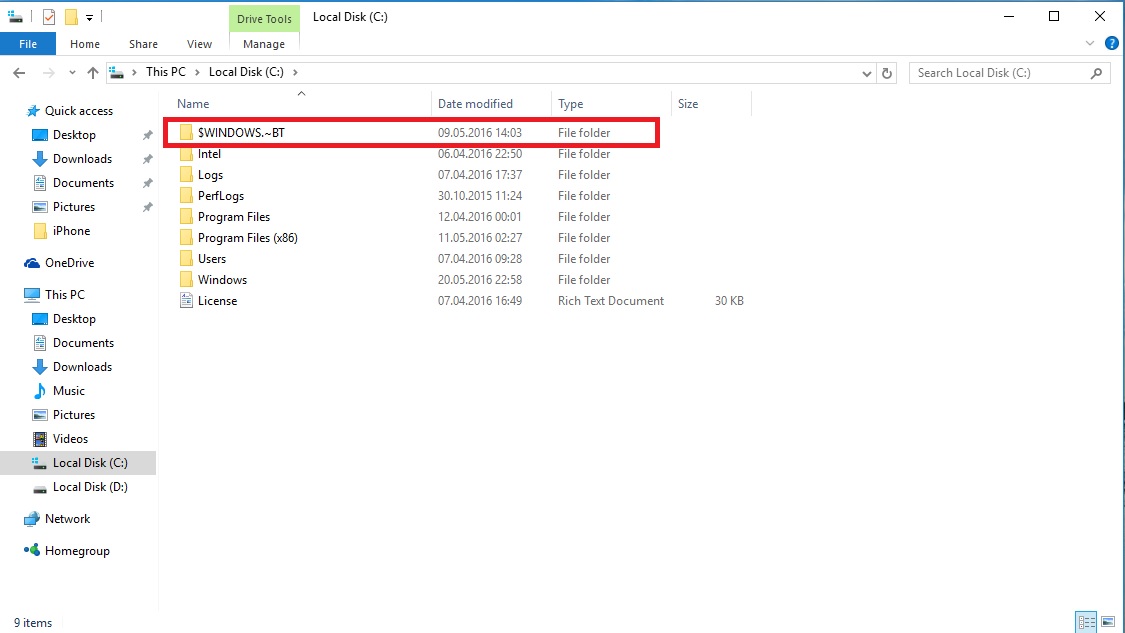Expand the address bar history dropdown

(866, 73)
